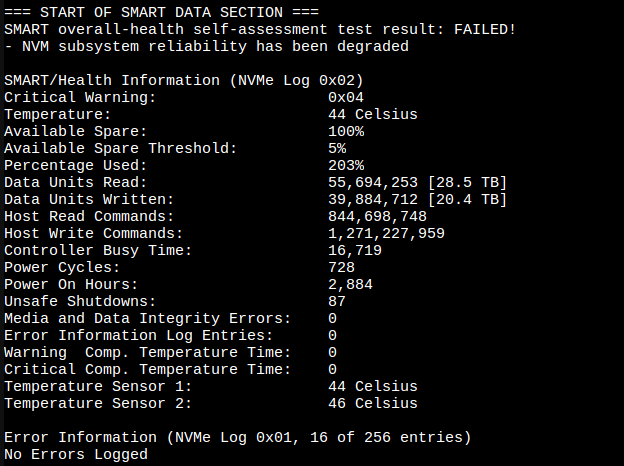The image size is (624, 466).
Task: Click the Temperature Sensor 1 value 44 Celsius
Action: tap(373, 386)
